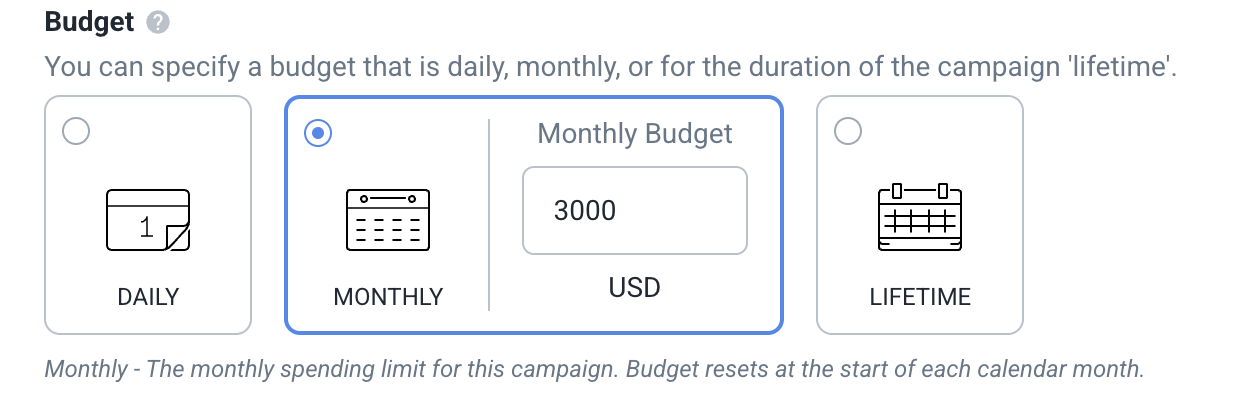Click the USD currency label
The image size is (1236, 420).
pos(635,288)
